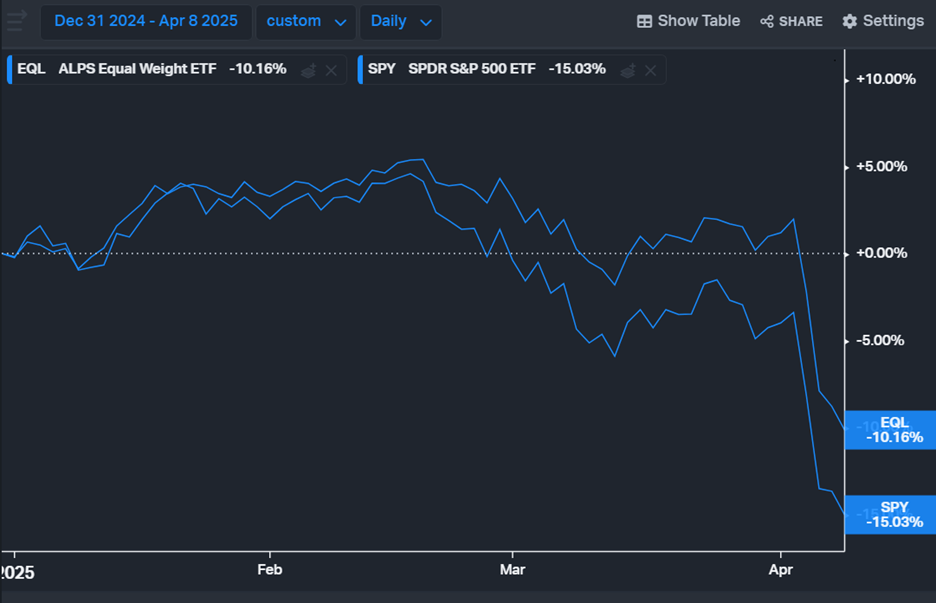
Task: Toggle the sidebar menu arrow icon
Action: (x=16, y=20)
